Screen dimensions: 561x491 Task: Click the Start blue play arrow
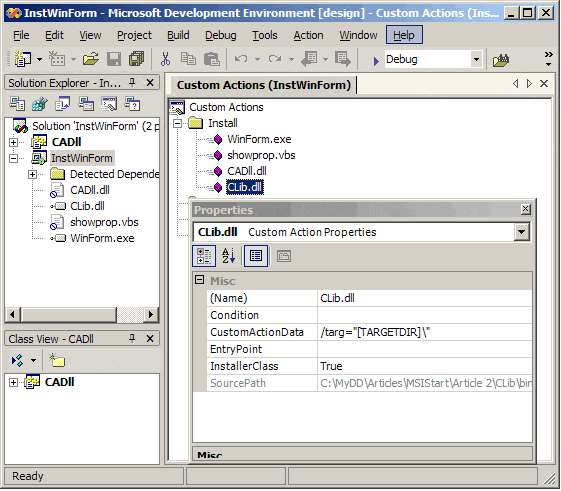pos(376,61)
